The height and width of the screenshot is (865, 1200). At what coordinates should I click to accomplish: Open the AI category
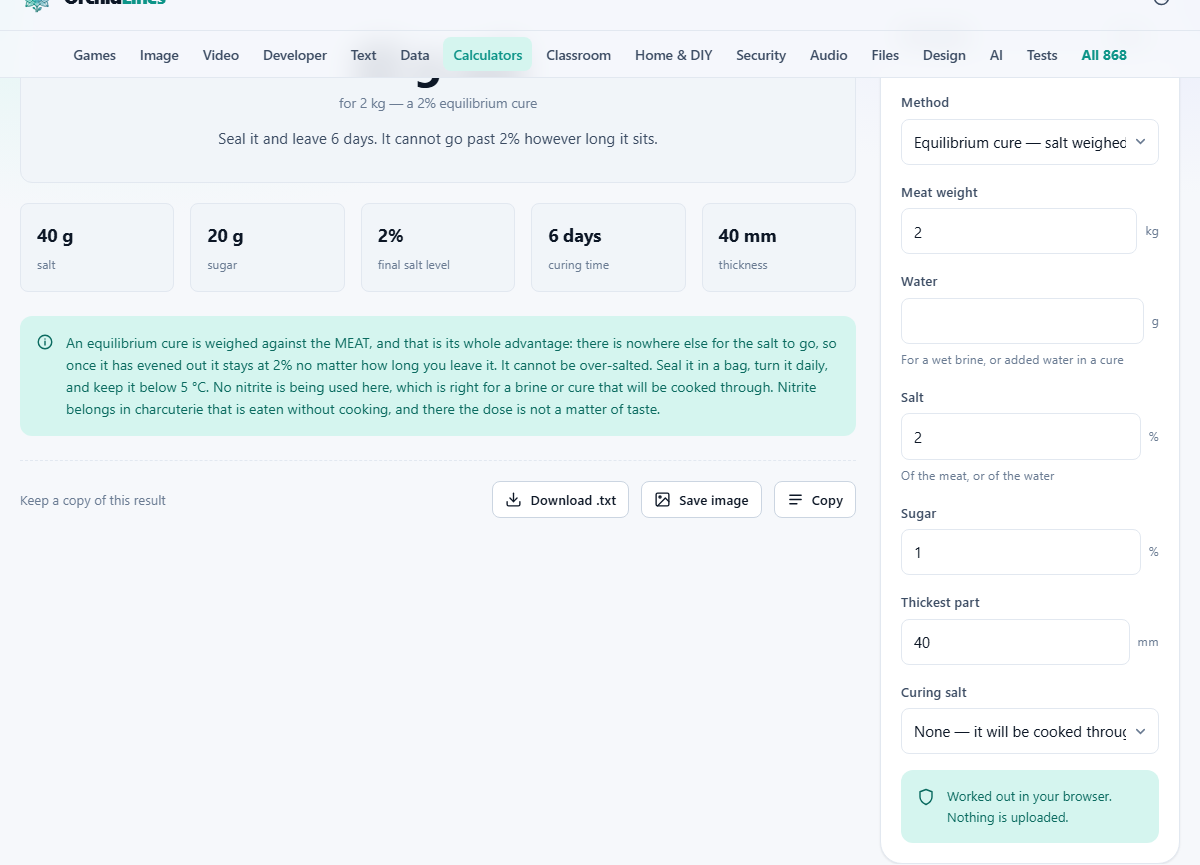996,55
